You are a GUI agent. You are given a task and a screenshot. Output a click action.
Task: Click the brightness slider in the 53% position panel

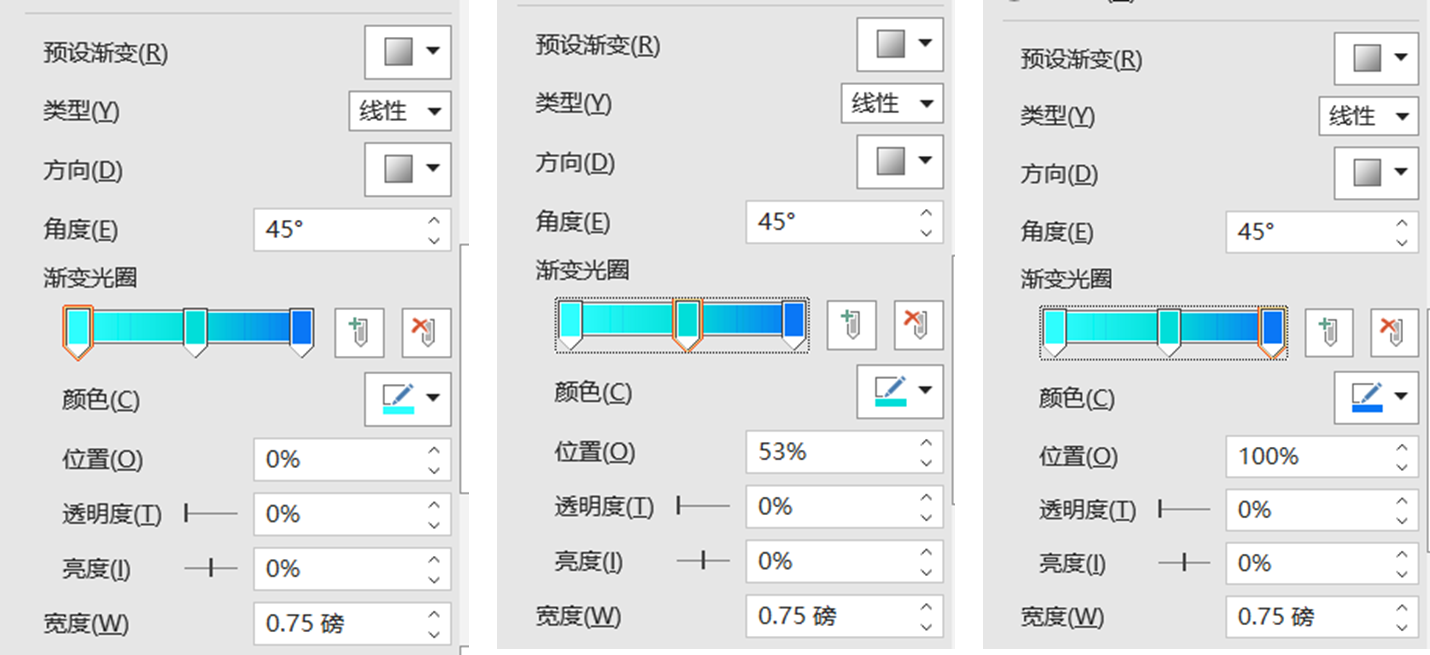[x=703, y=561]
